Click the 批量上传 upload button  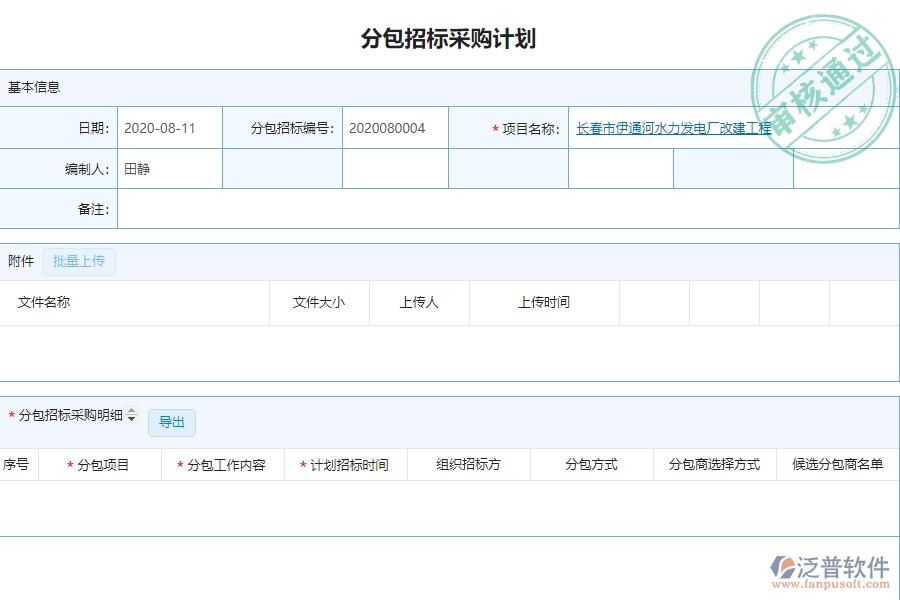coord(78,261)
